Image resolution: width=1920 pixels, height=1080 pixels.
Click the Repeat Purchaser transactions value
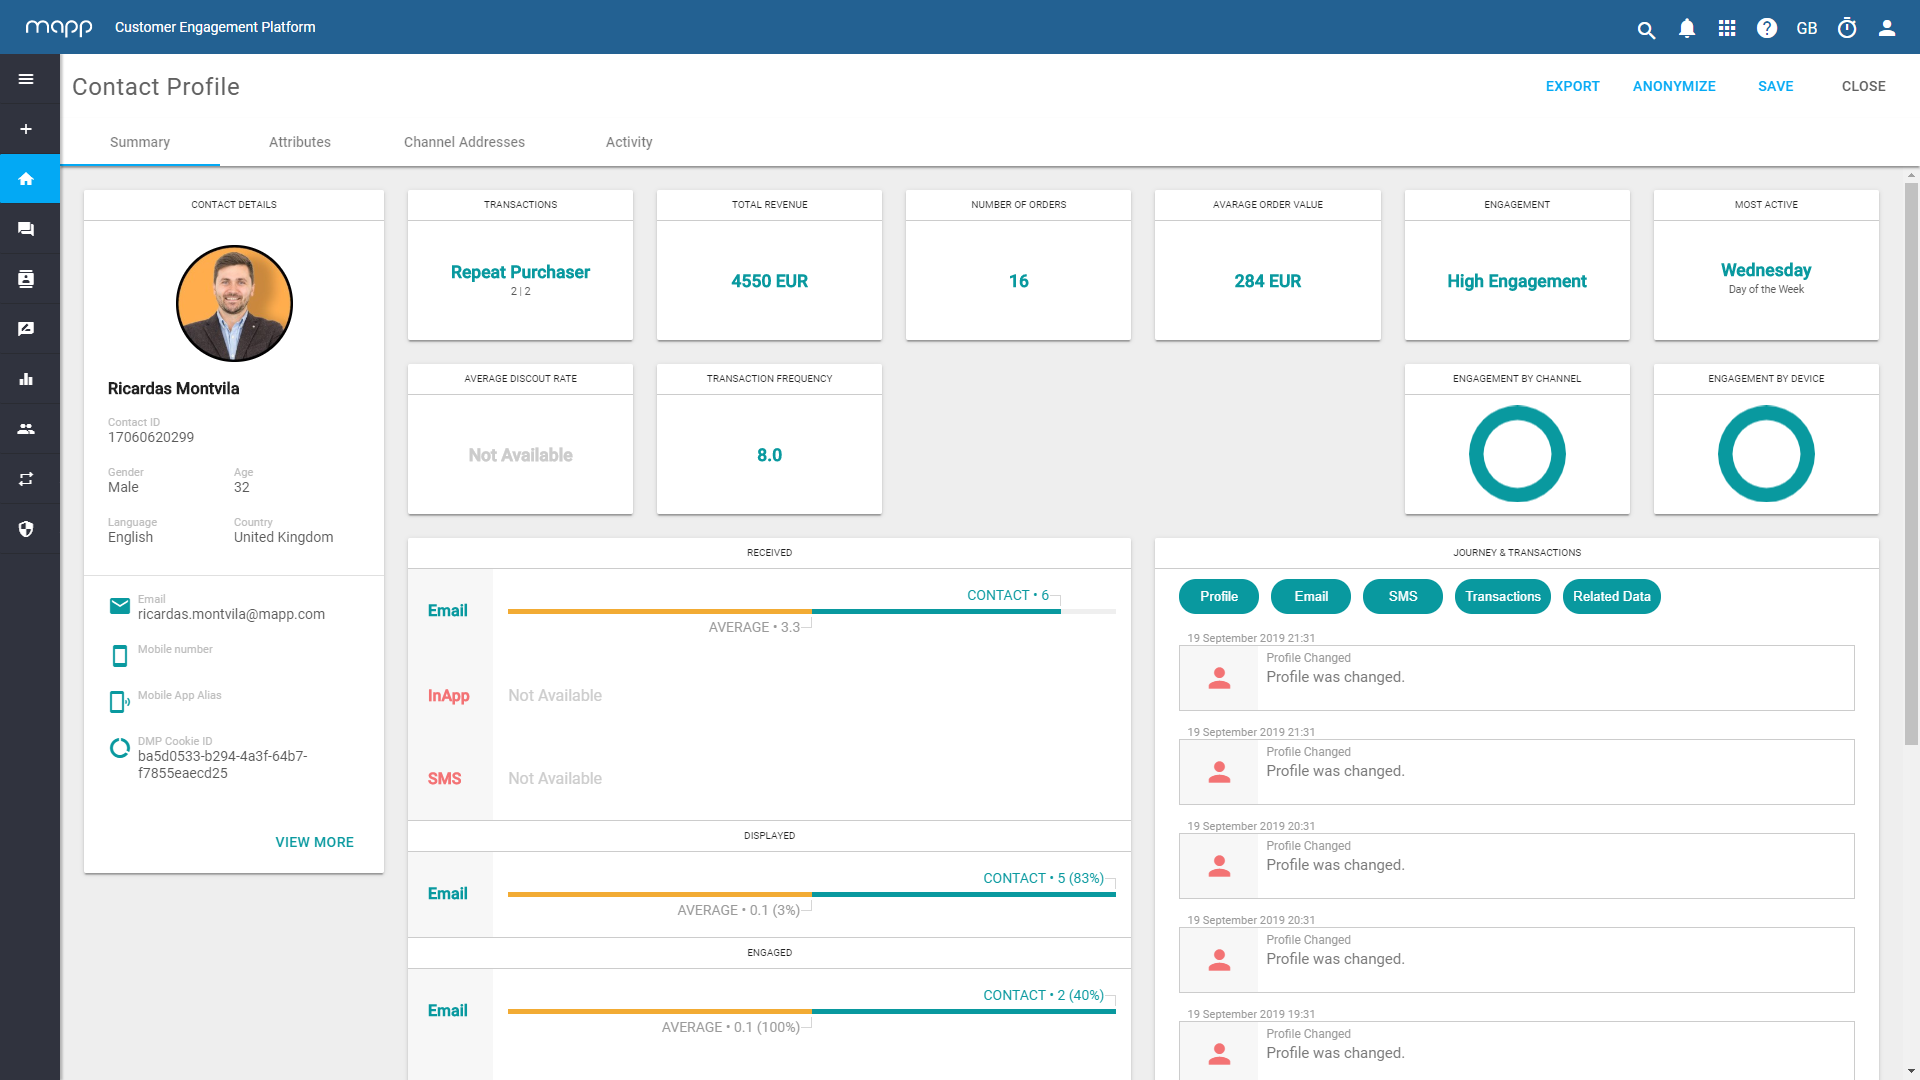(x=520, y=272)
